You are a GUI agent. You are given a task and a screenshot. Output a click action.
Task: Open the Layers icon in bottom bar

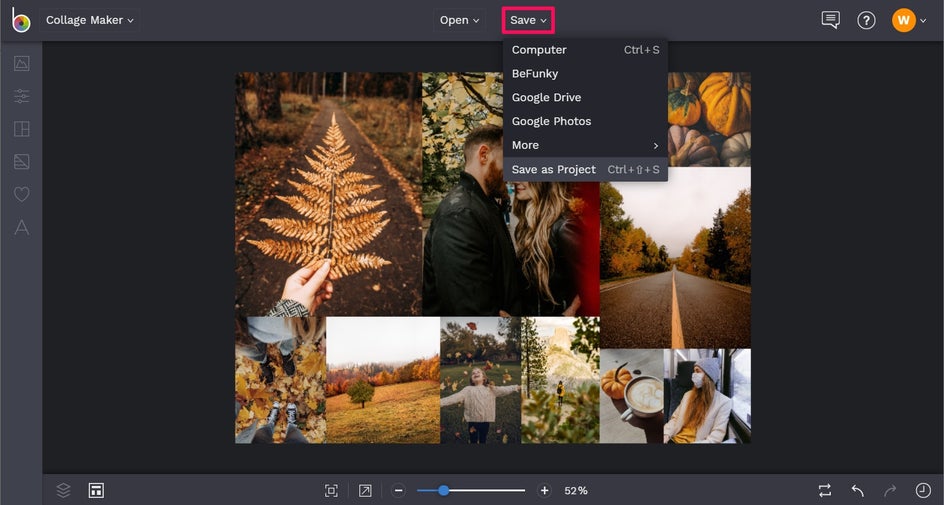63,490
